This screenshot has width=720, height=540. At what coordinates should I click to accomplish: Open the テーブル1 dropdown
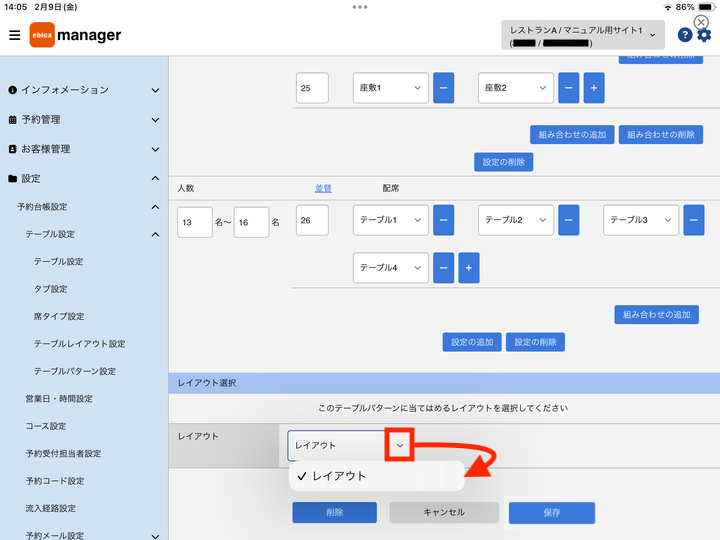click(391, 220)
